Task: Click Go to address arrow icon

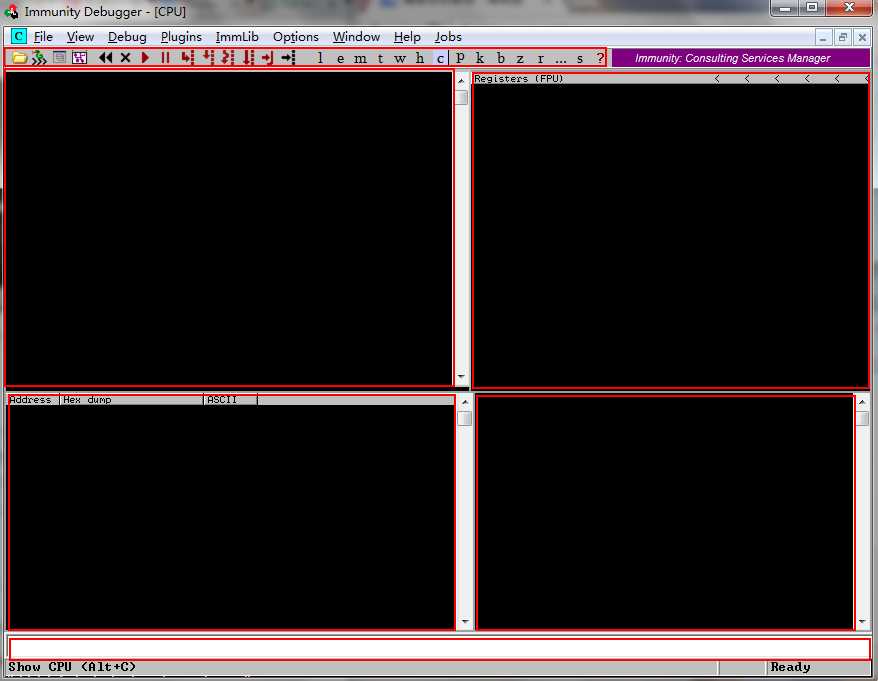Action: click(288, 58)
